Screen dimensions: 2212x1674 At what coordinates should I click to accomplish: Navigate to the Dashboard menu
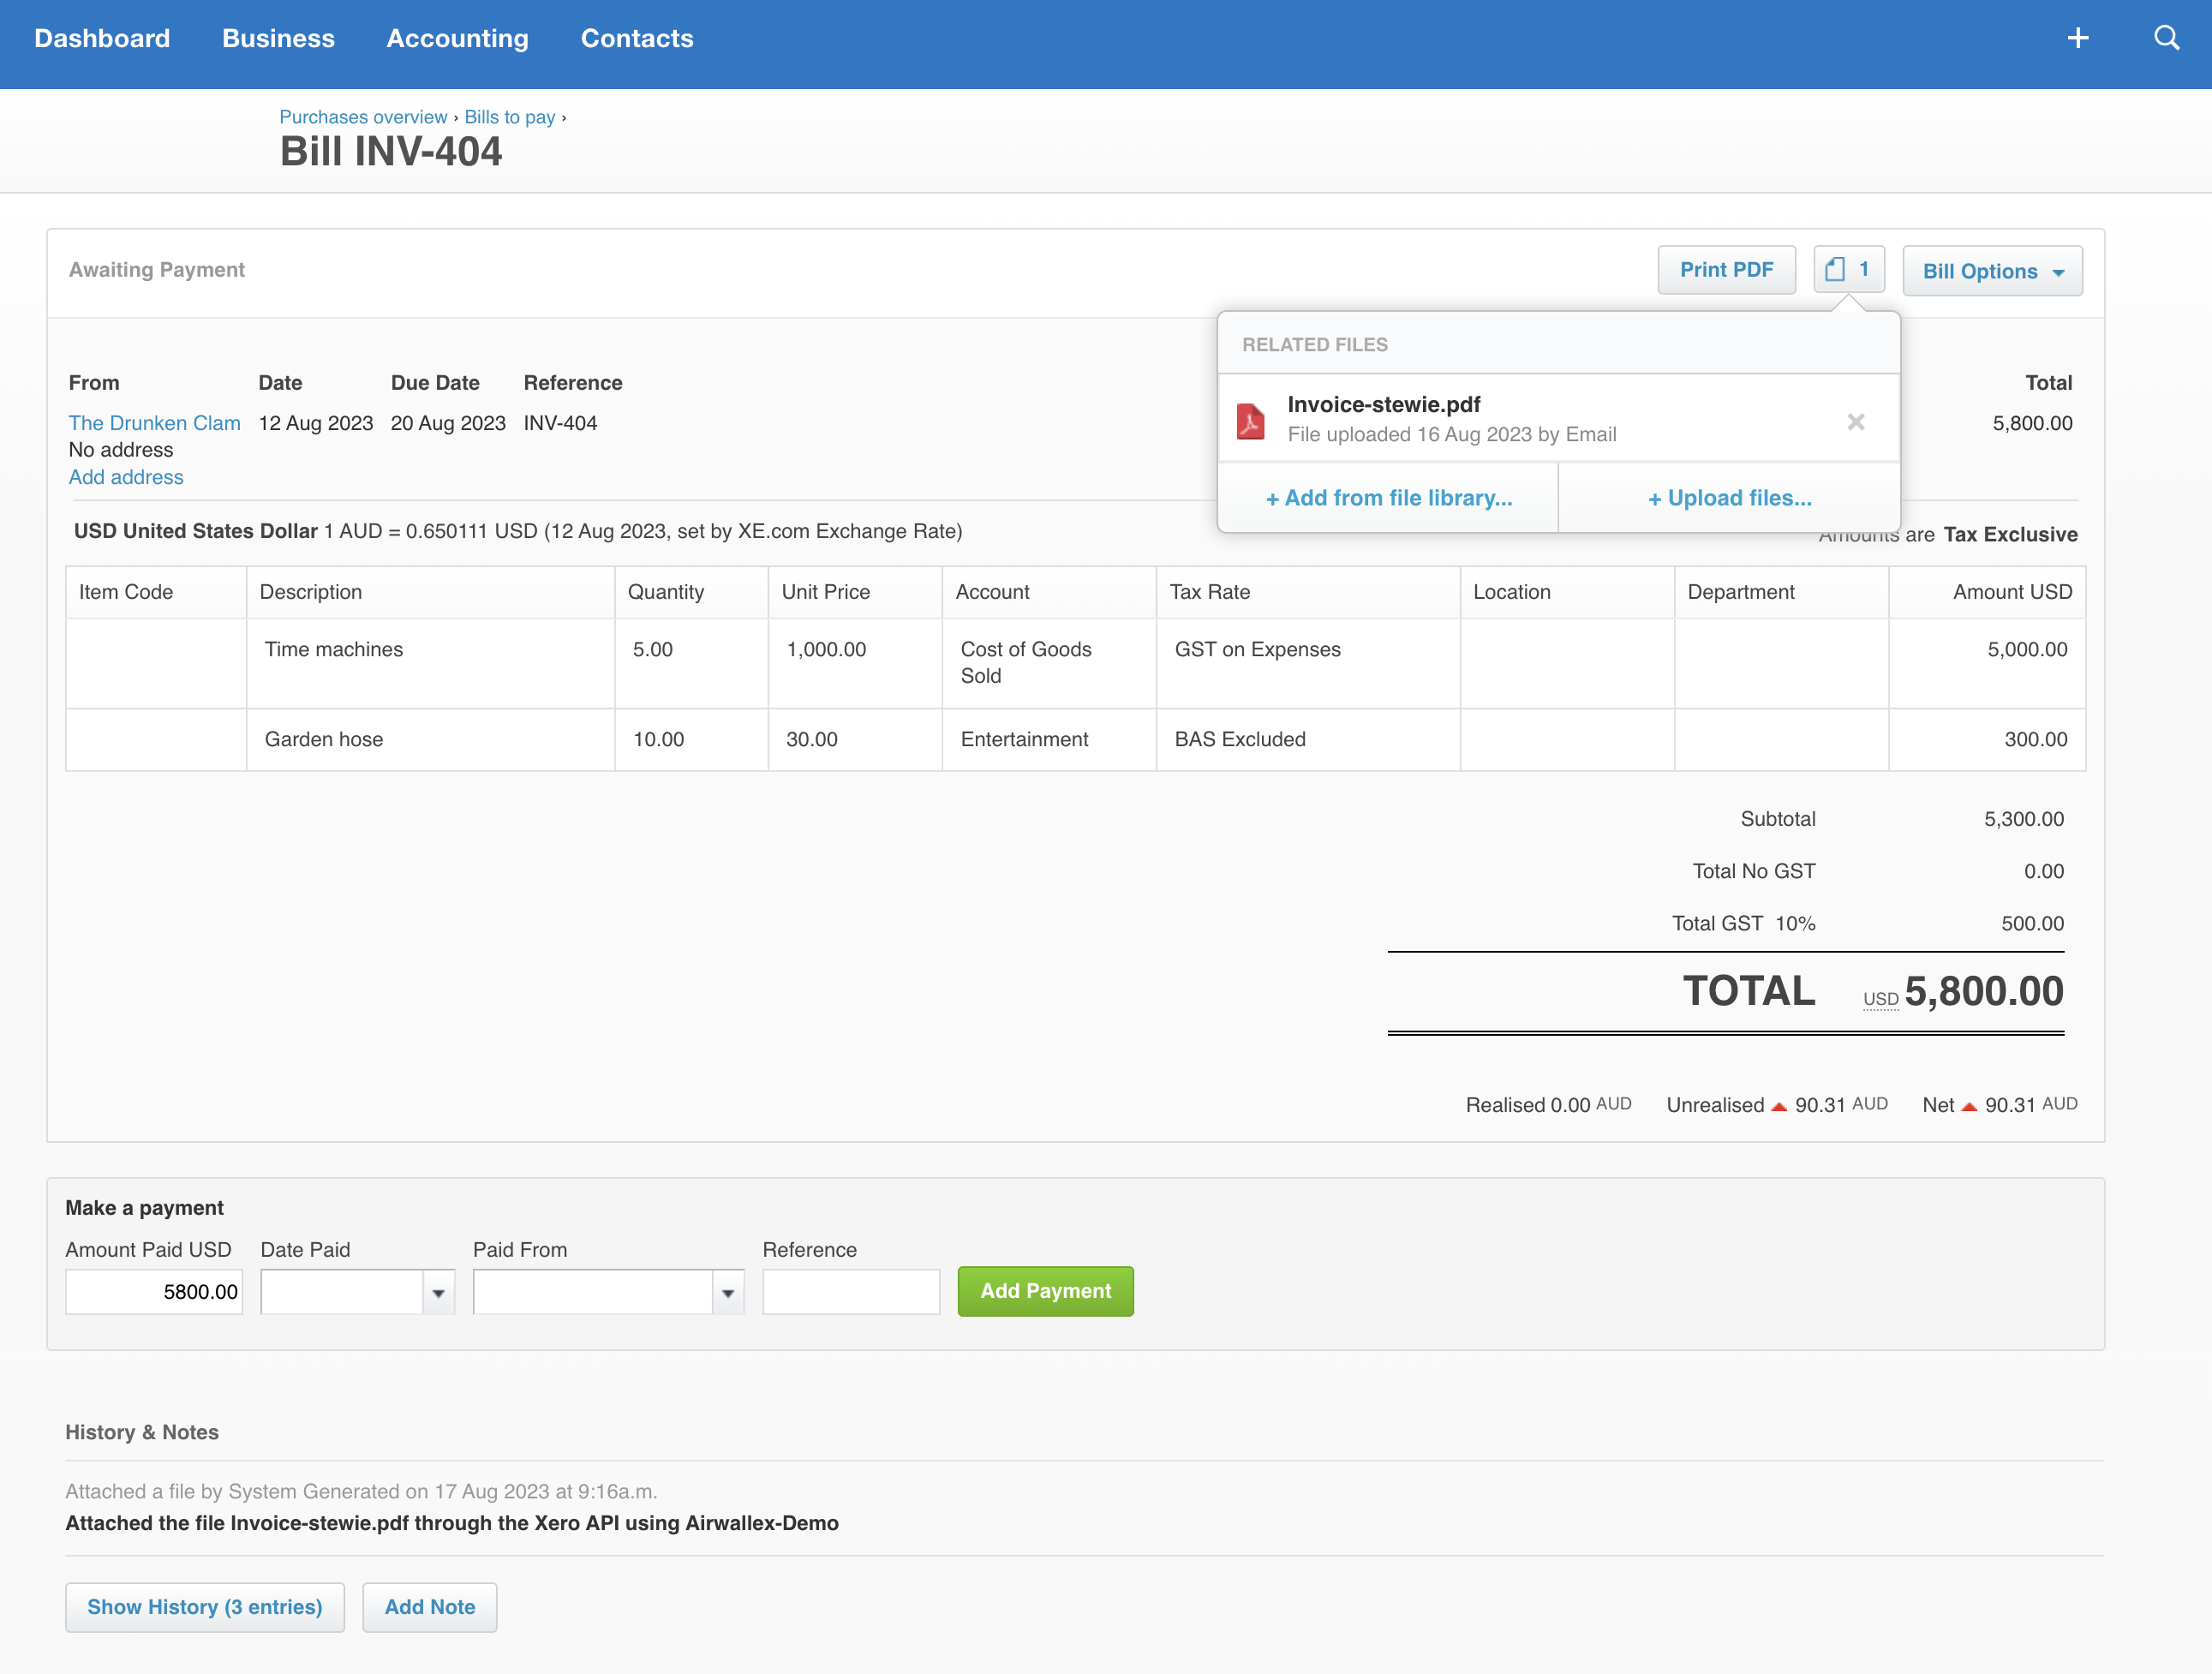pos(102,38)
